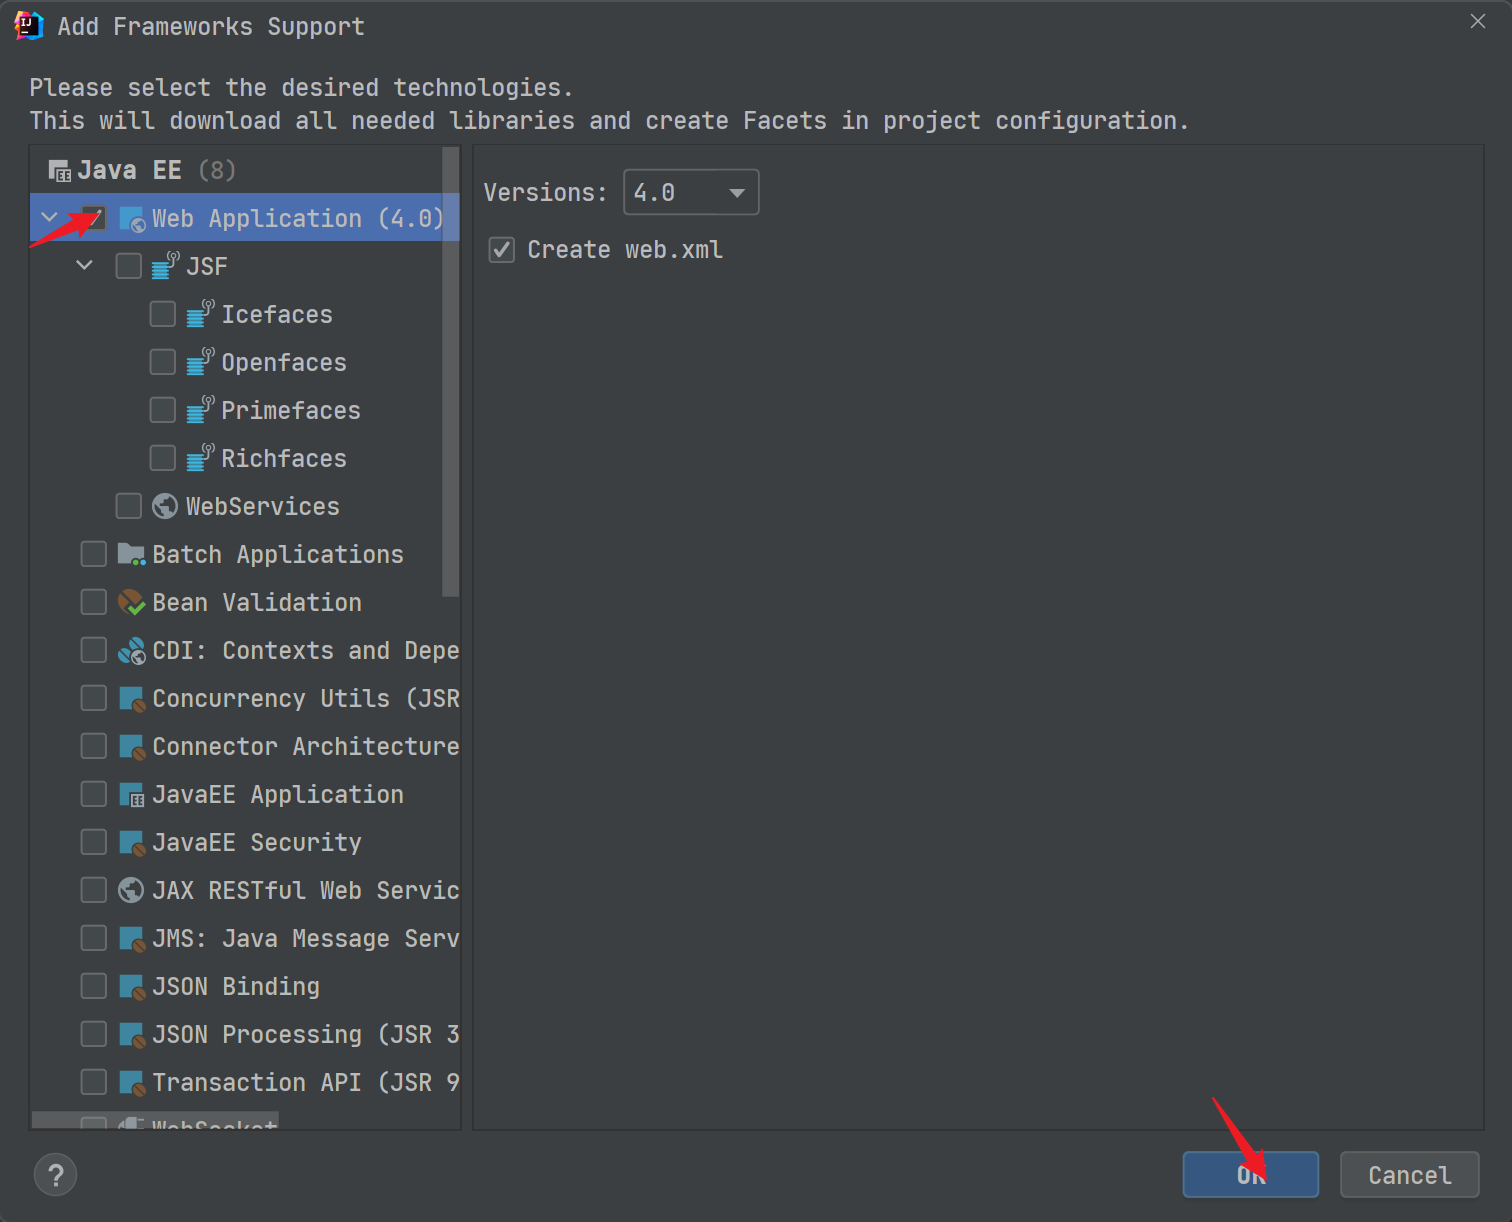Check the Concurrency Utils checkbox
Screen dimensions: 1512x1222
(x=94, y=698)
